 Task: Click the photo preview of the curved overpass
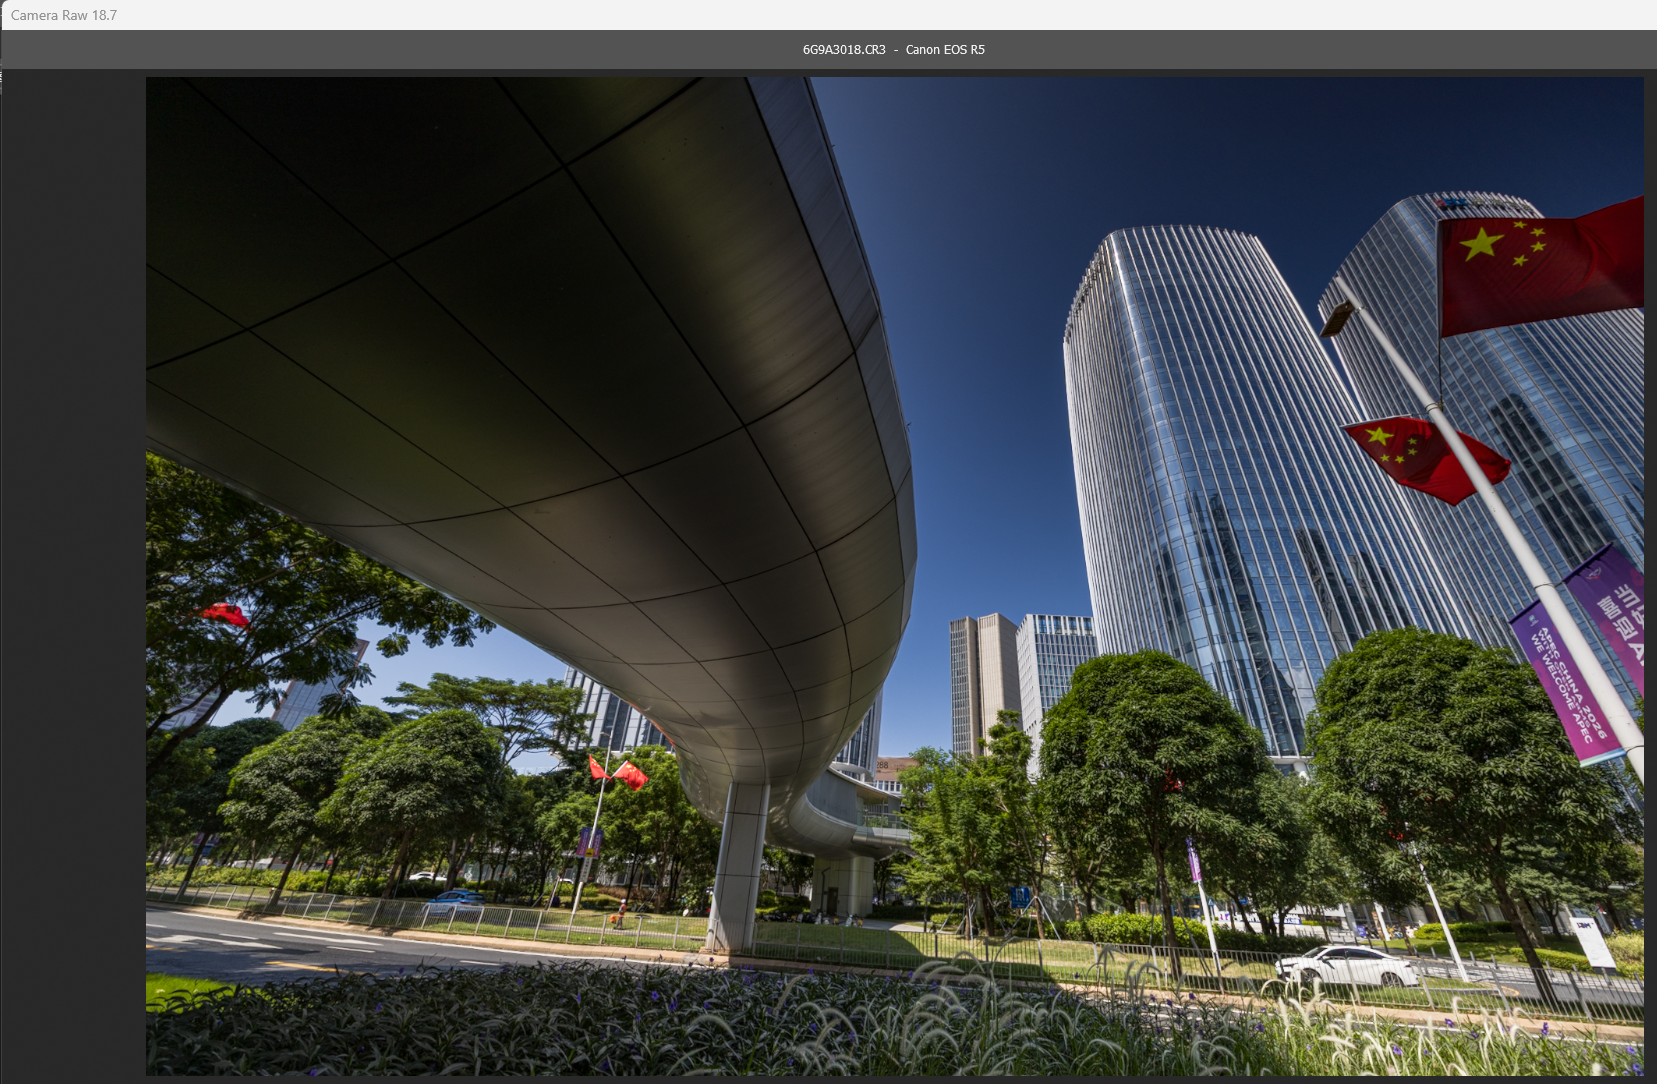tap(894, 576)
